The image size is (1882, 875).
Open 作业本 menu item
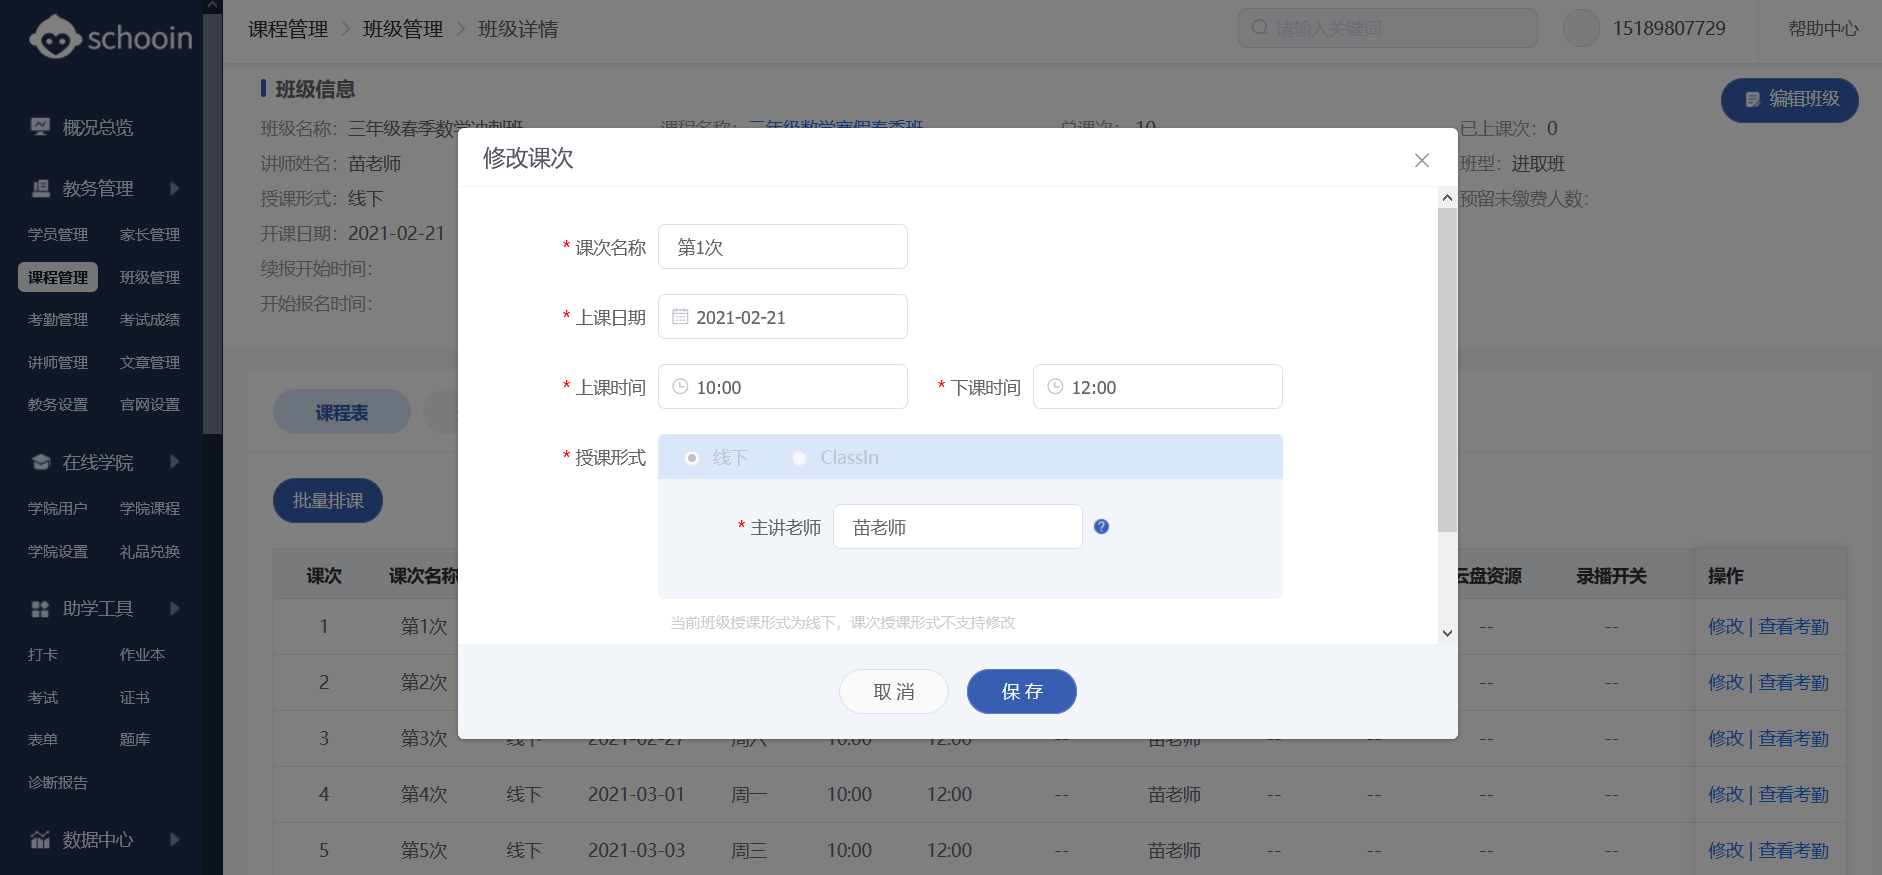[142, 654]
